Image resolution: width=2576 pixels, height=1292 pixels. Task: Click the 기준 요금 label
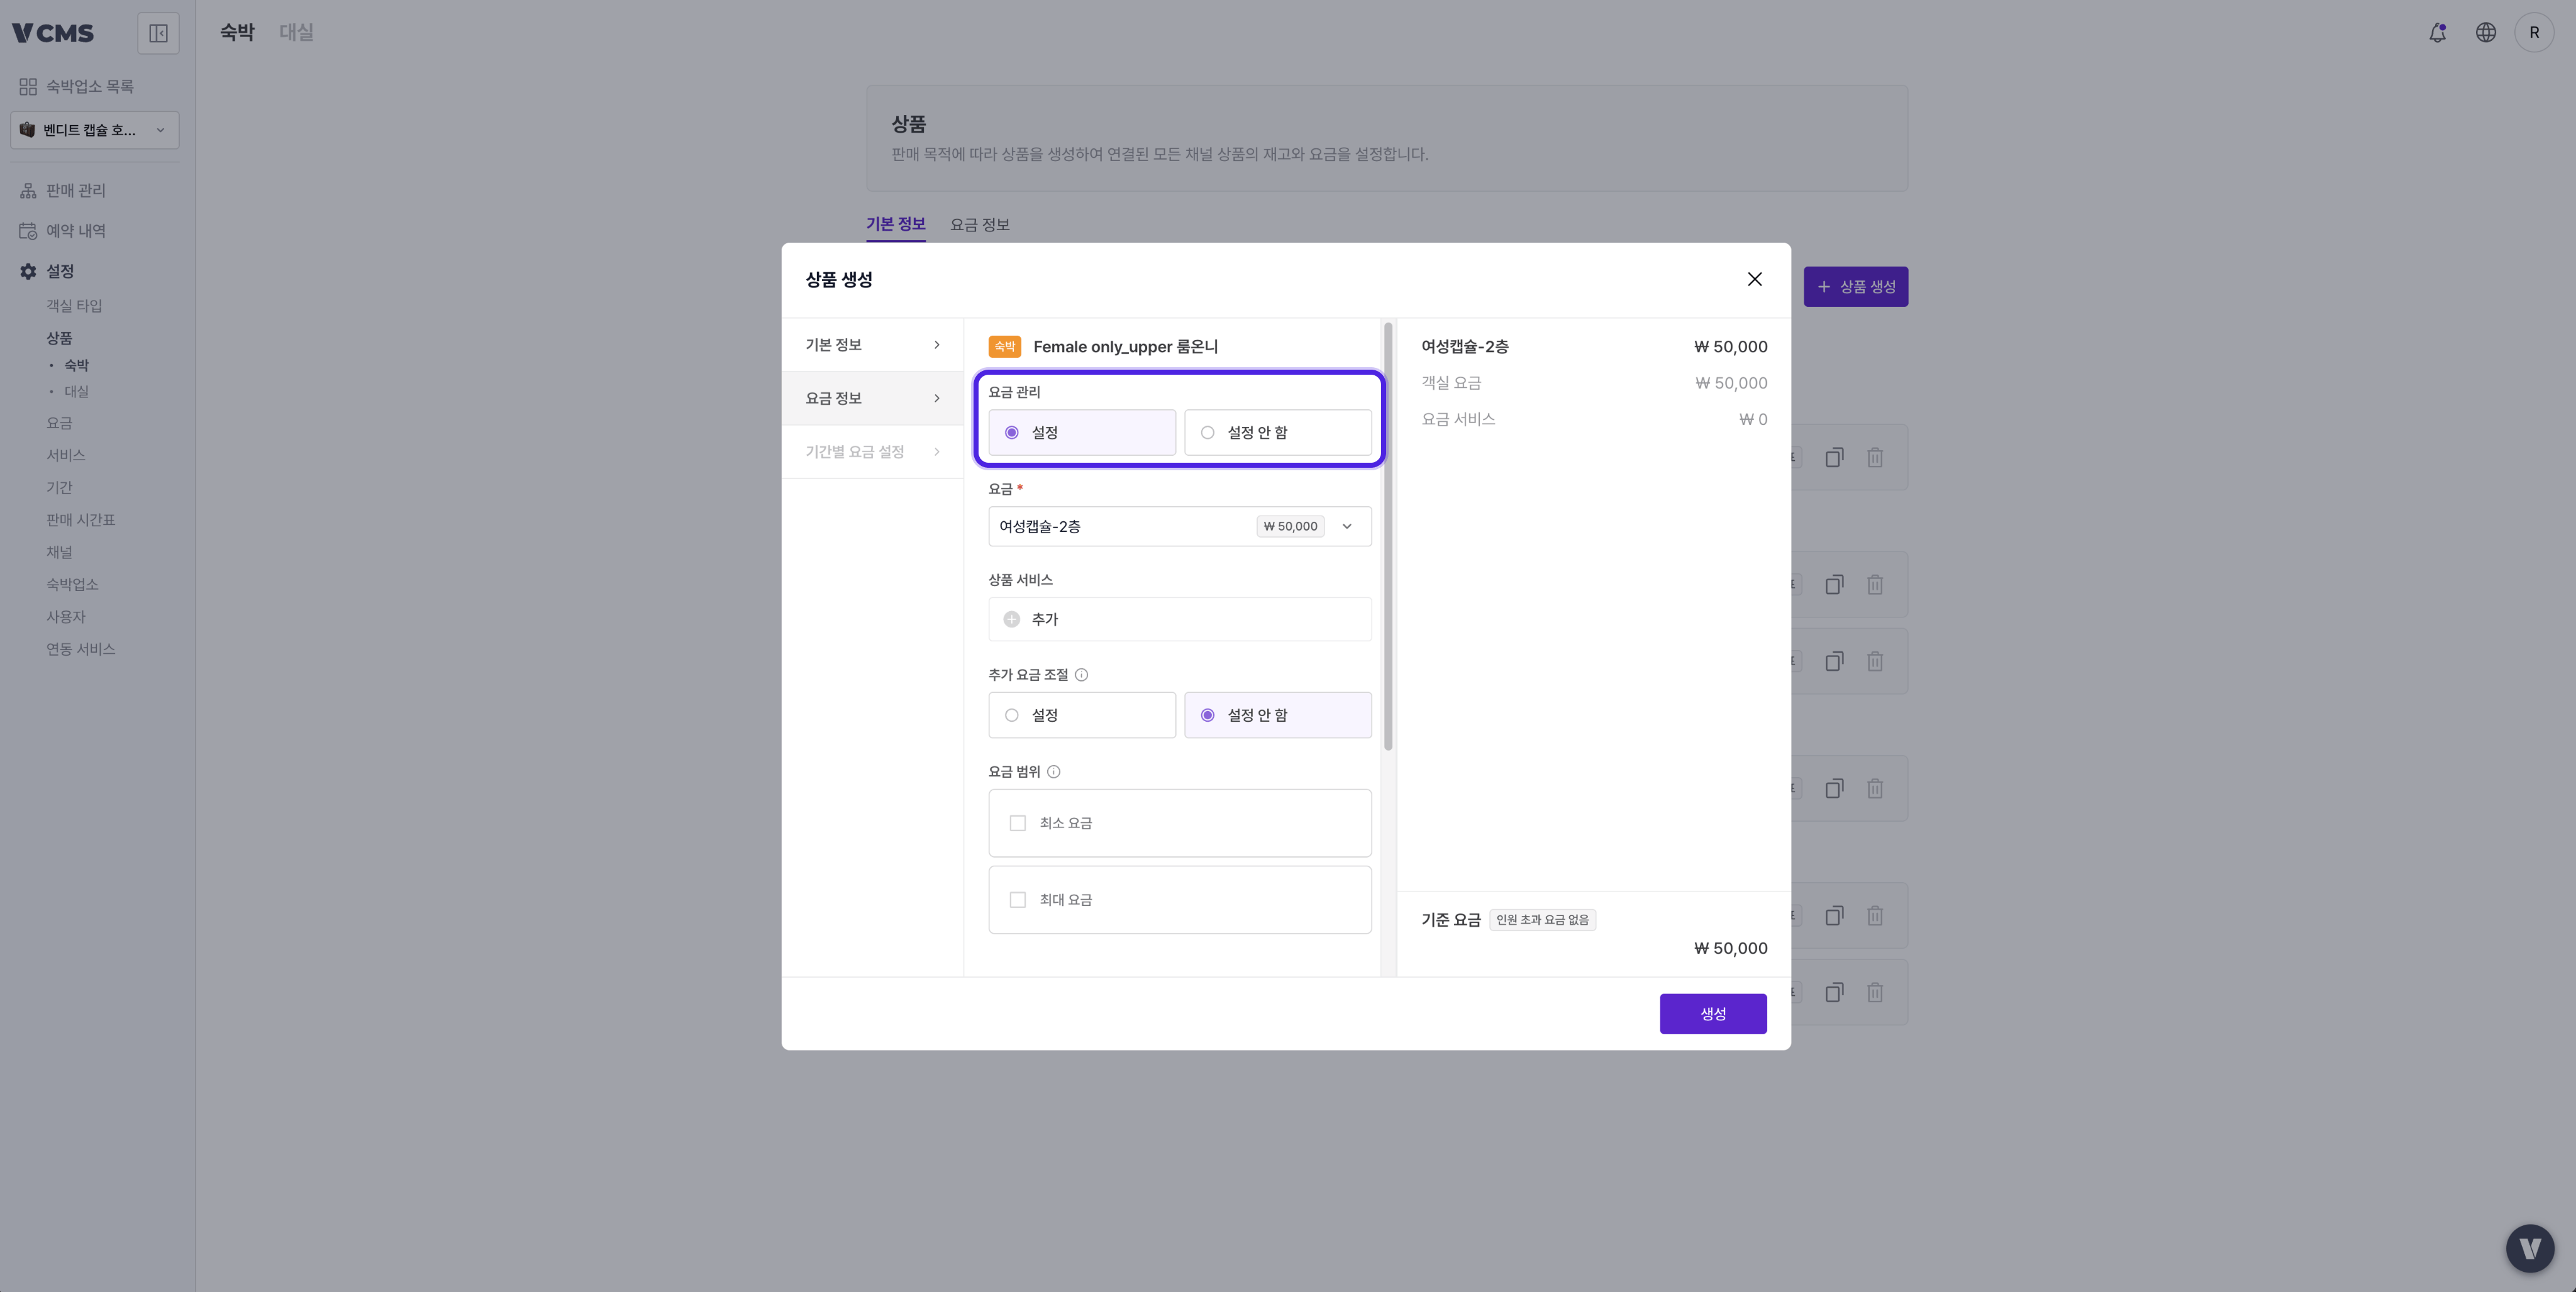point(1450,920)
